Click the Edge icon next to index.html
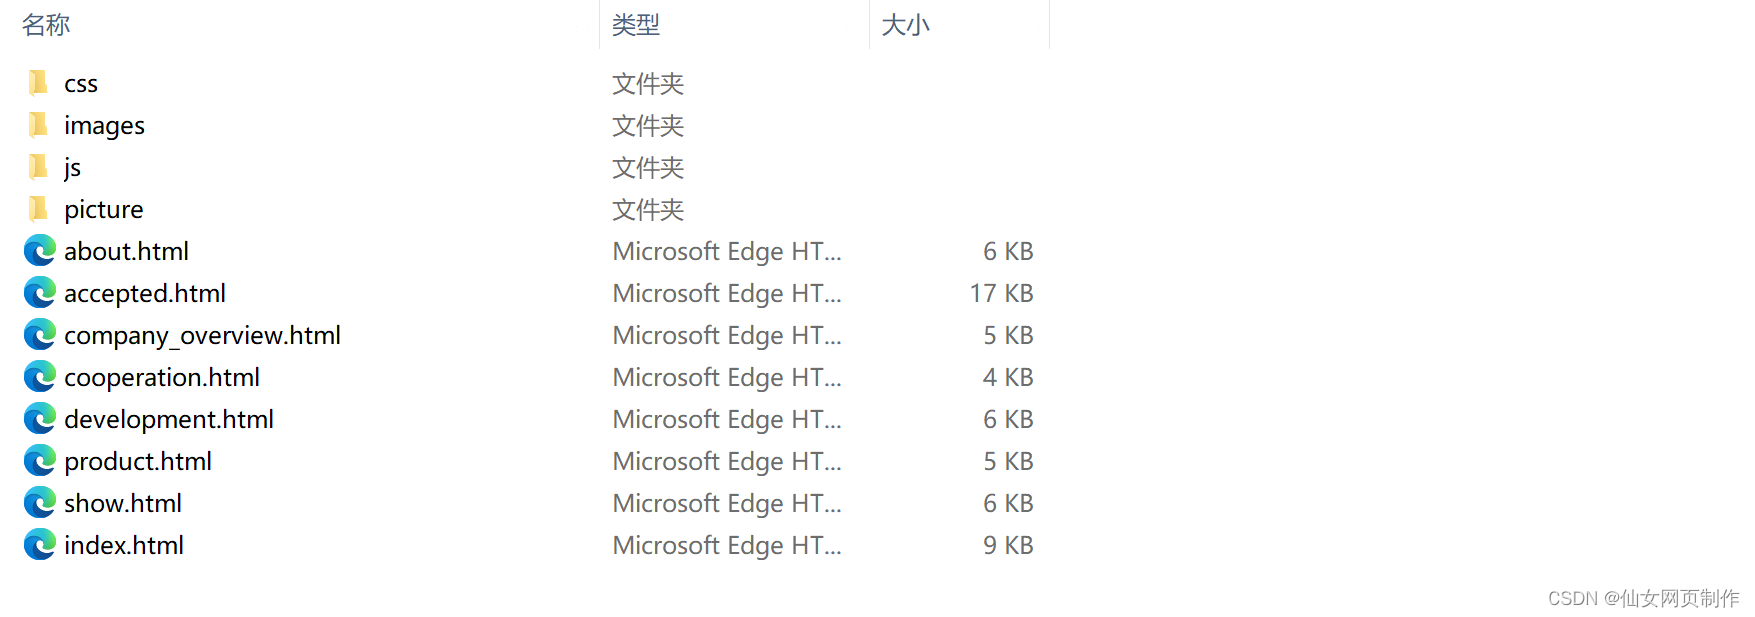The width and height of the screenshot is (1755, 617). coord(38,545)
